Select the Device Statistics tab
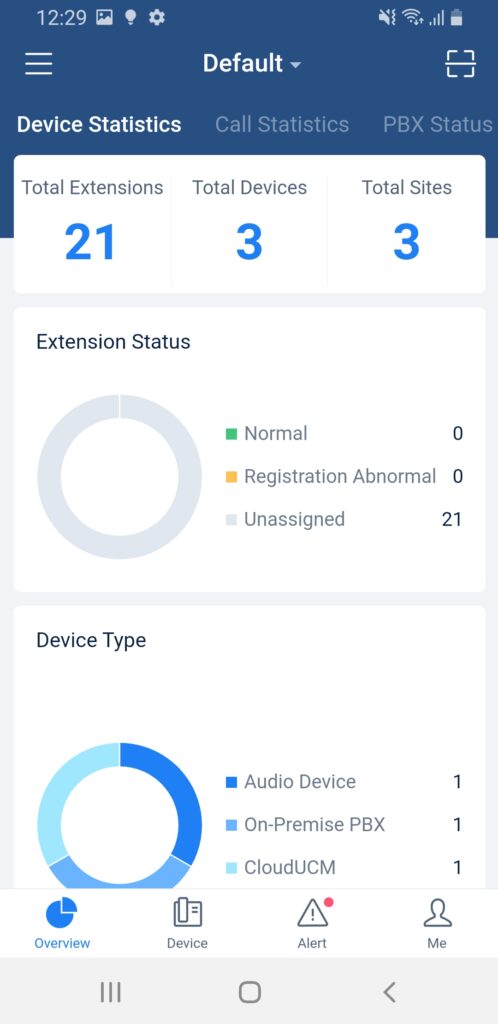 (x=99, y=124)
